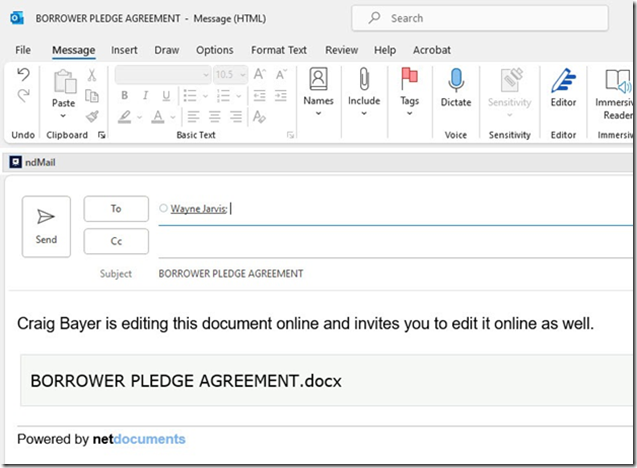
Task: Toggle Underline formatting
Action: point(166,95)
